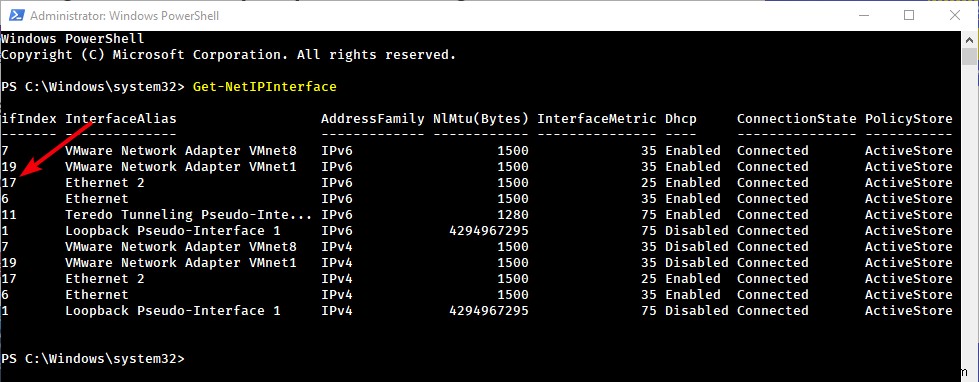The height and width of the screenshot is (382, 979).
Task: Click the Dhcp column header
Action: [681, 119]
